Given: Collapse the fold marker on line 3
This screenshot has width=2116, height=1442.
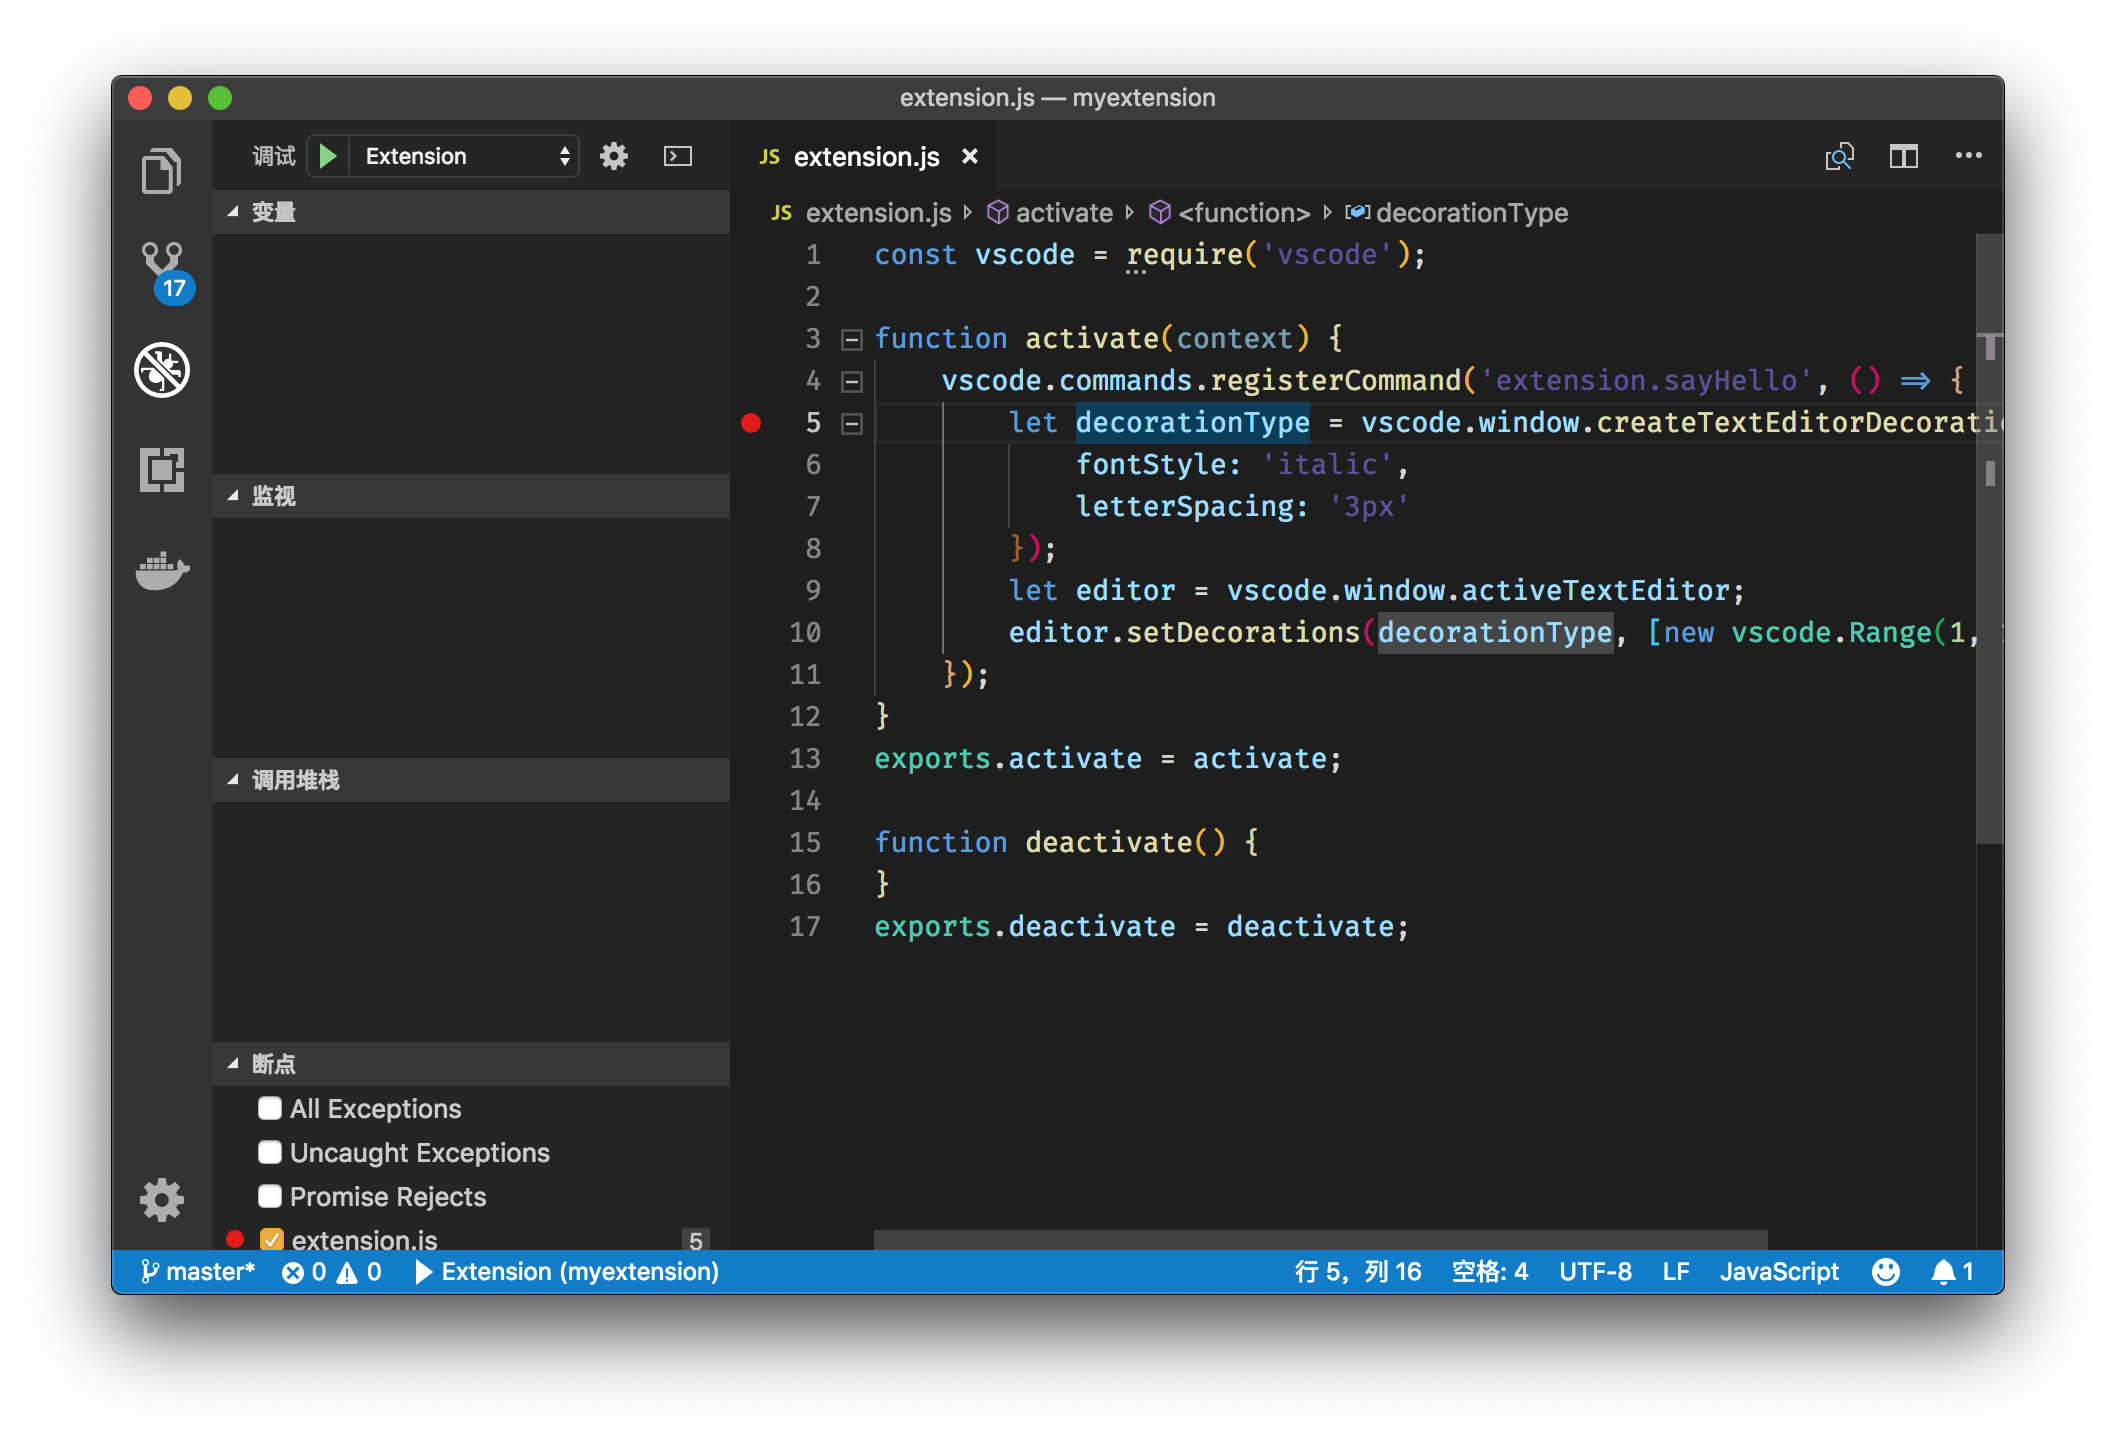Looking at the screenshot, I should click(851, 340).
